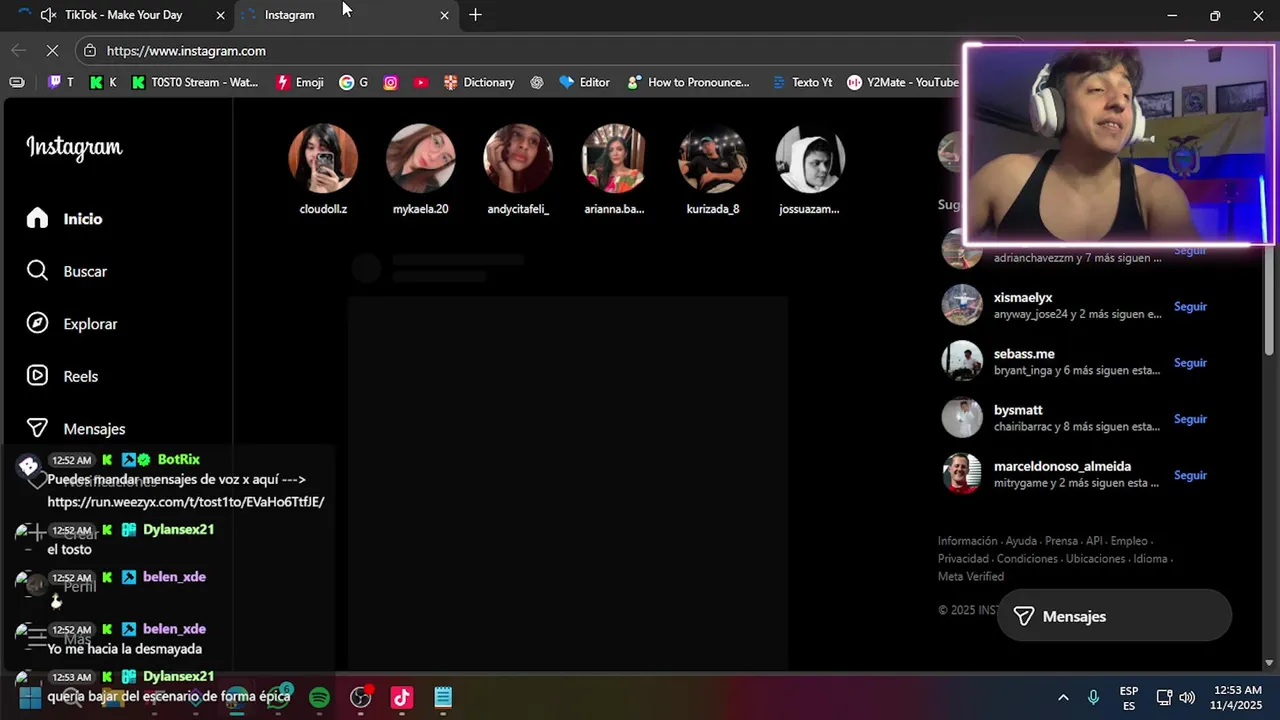Viewport: 1280px width, 720px height.
Task: Click sebass.me profile avatar
Action: pyautogui.click(x=962, y=361)
